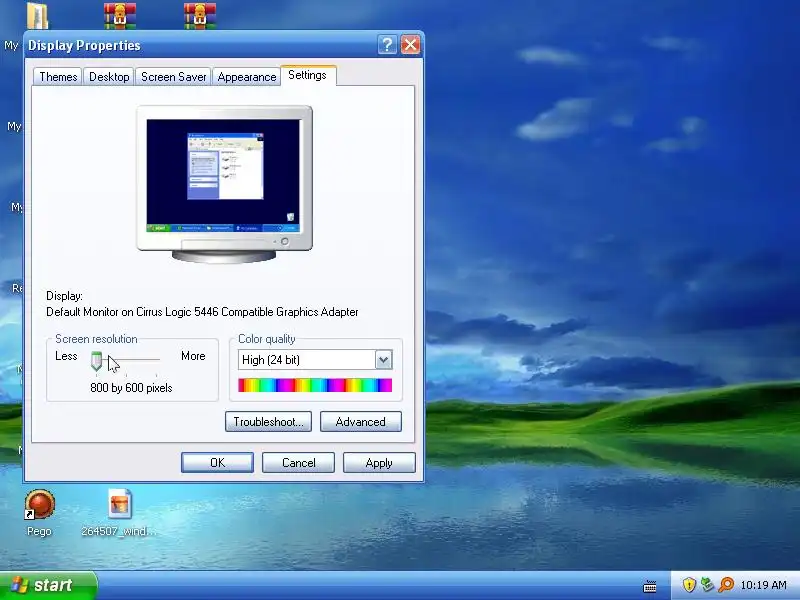Apply the display settings
The height and width of the screenshot is (600, 800).
[379, 463]
